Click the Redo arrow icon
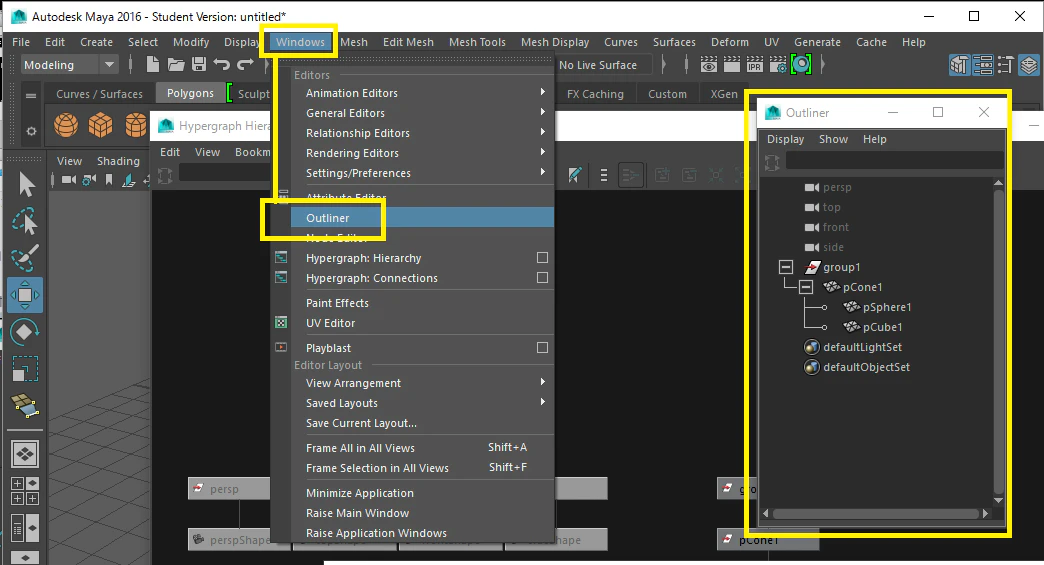Image resolution: width=1044 pixels, height=565 pixels. 245,65
